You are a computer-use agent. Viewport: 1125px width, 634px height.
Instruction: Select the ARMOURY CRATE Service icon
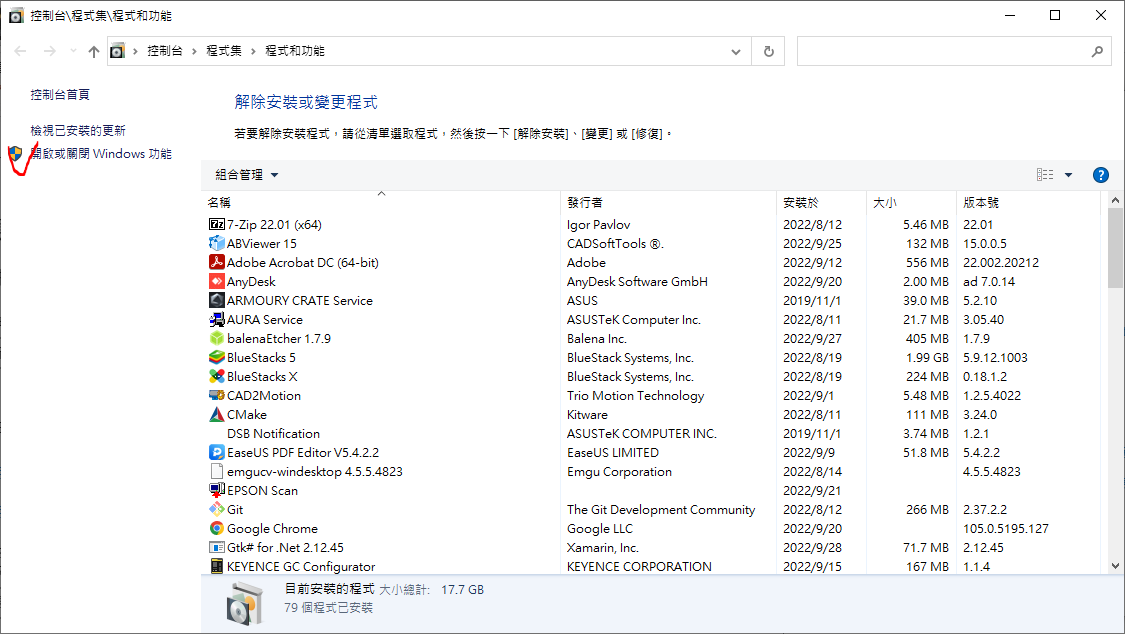[x=217, y=301]
